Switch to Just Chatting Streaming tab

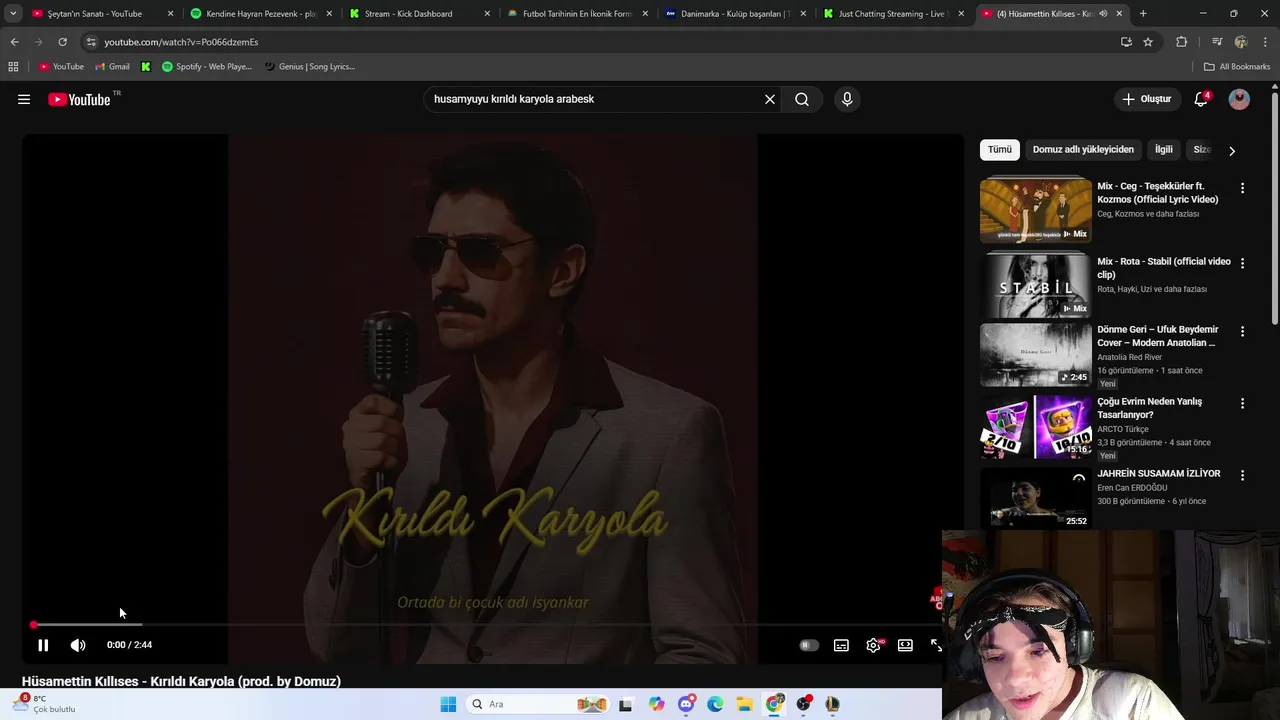pos(893,14)
